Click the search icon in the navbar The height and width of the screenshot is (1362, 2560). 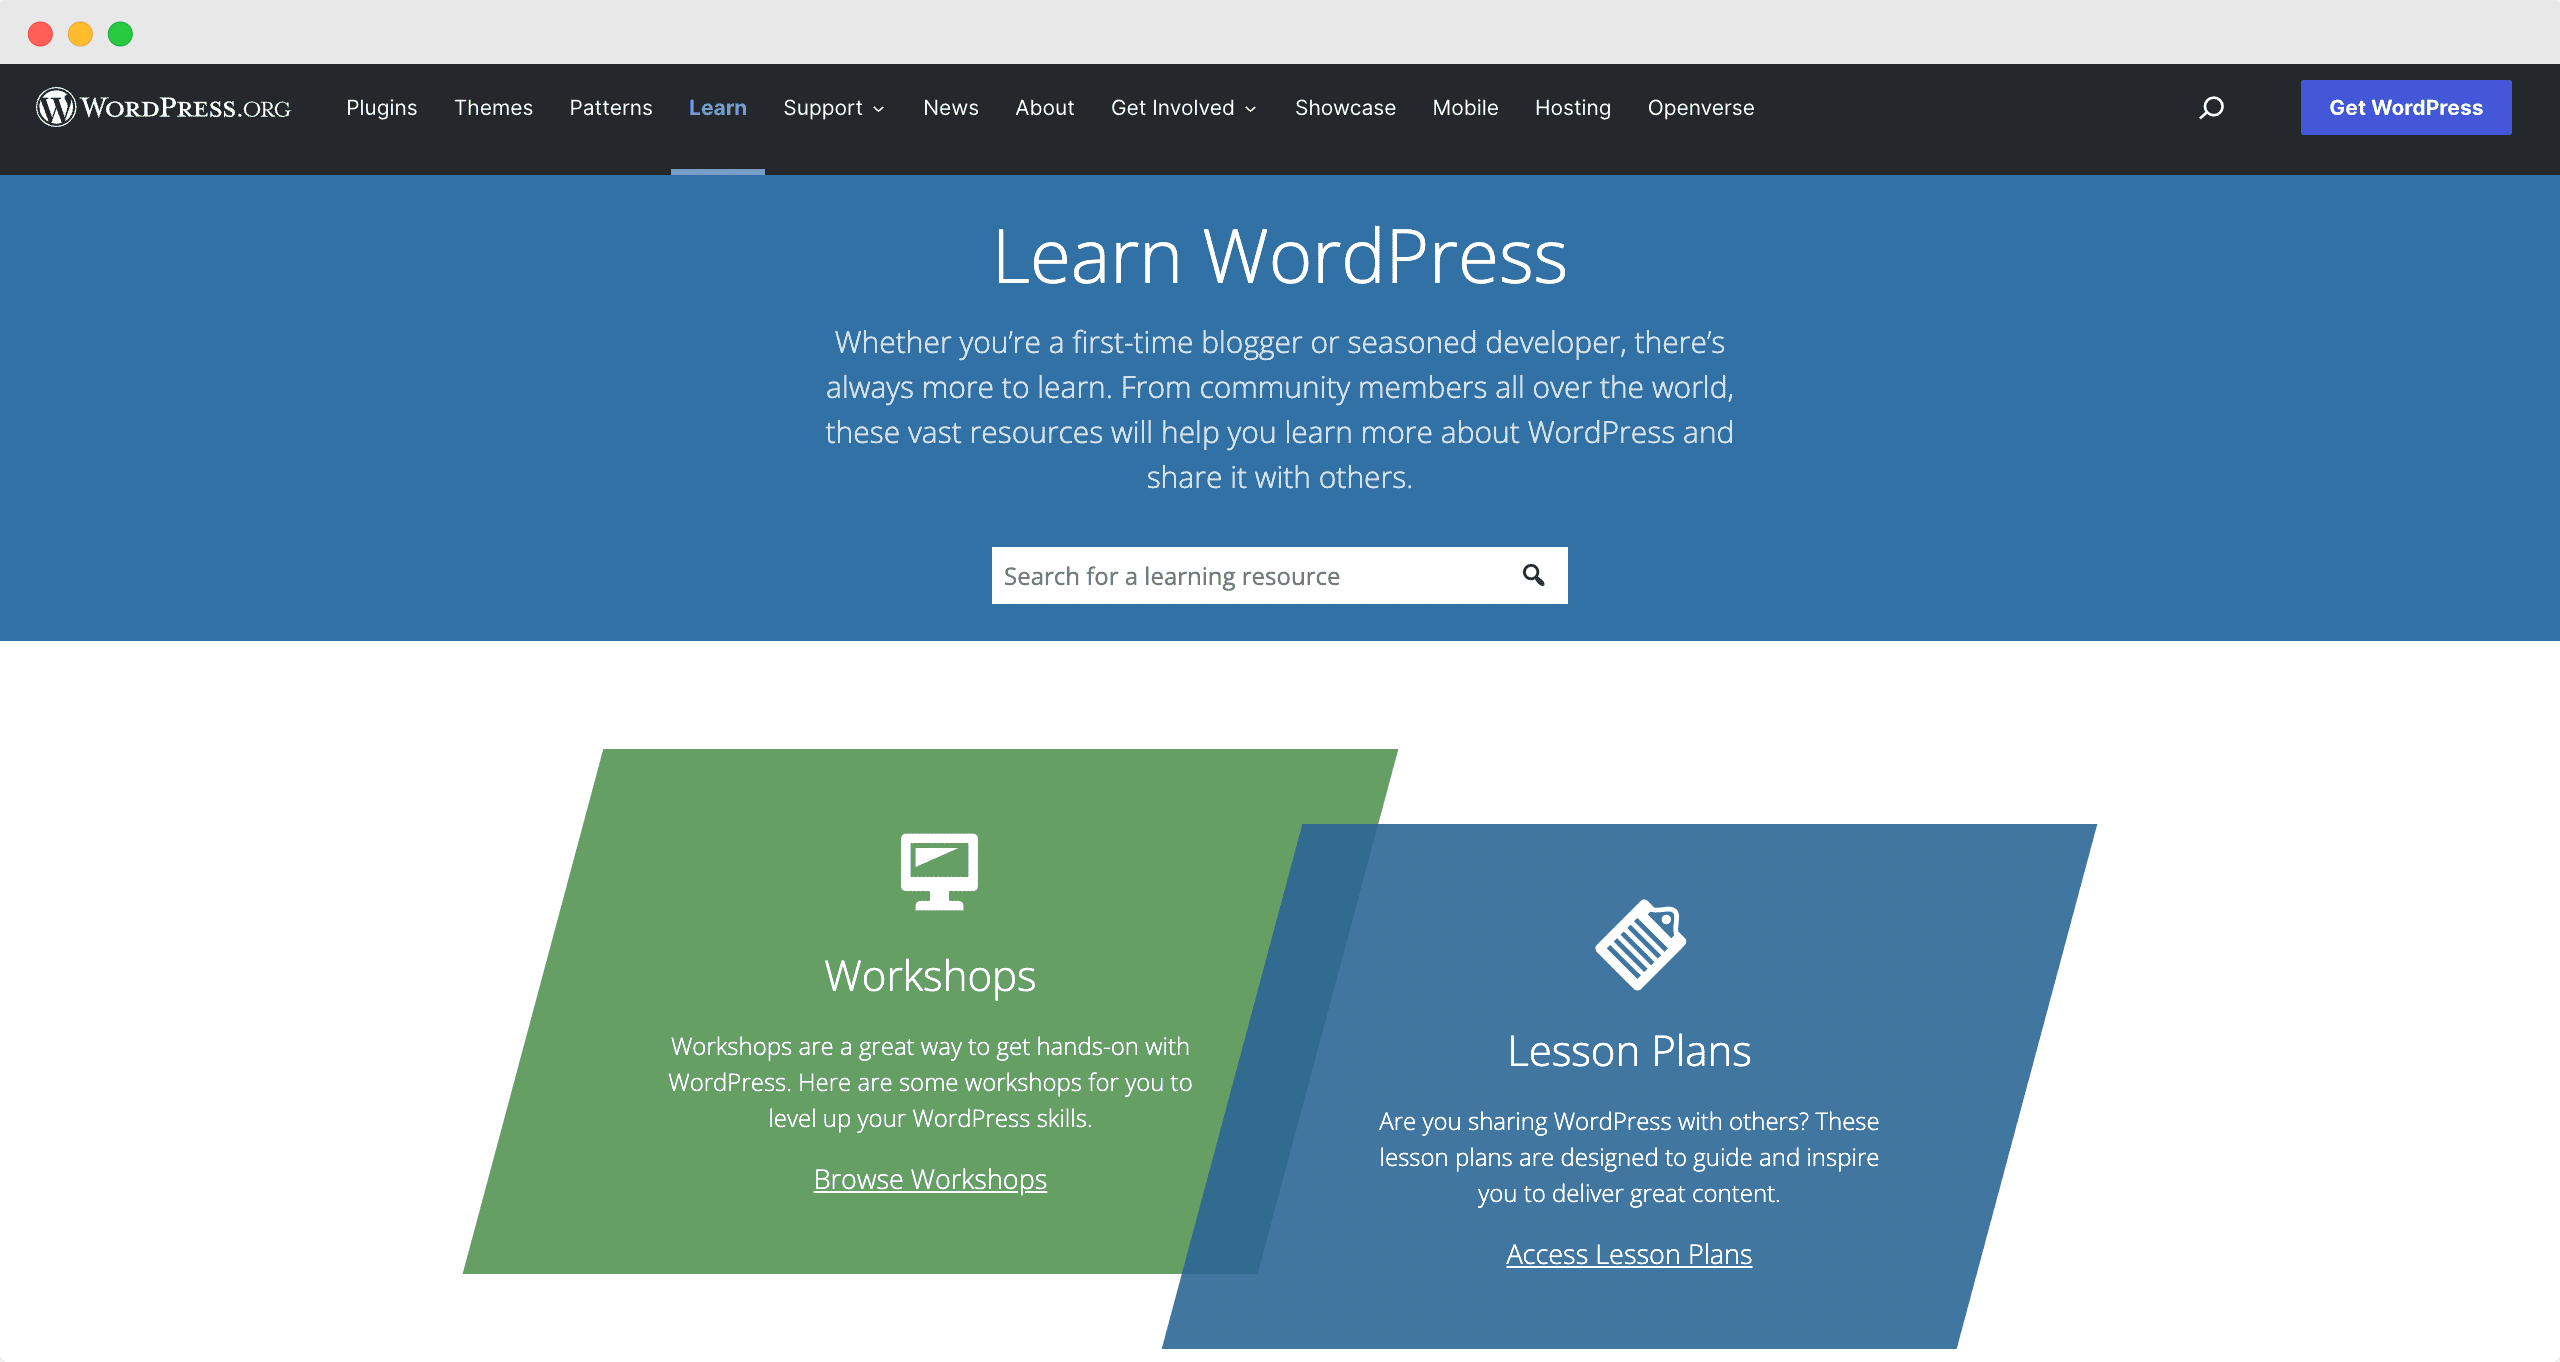pos(2213,107)
